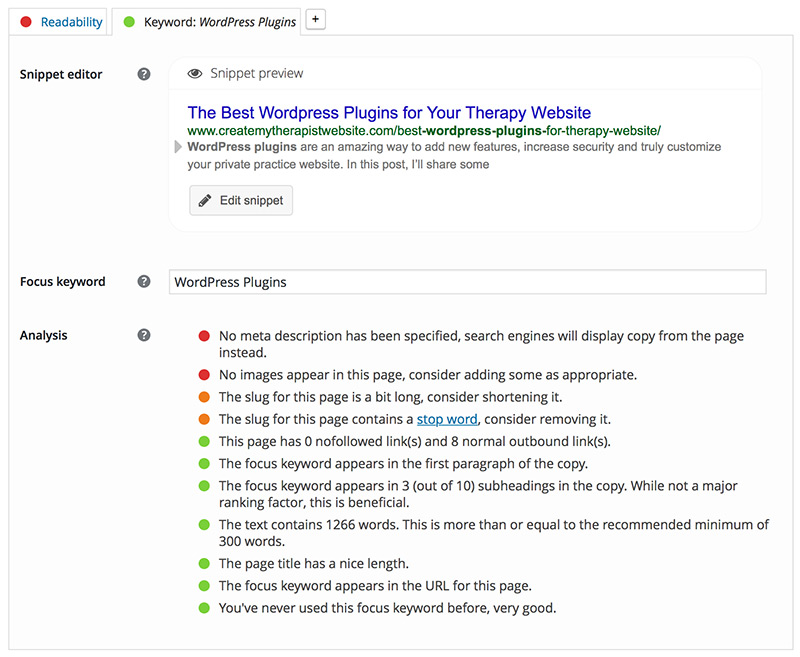
Task: Click text 'The text contains 1266 words'
Action: pyautogui.click(x=309, y=524)
